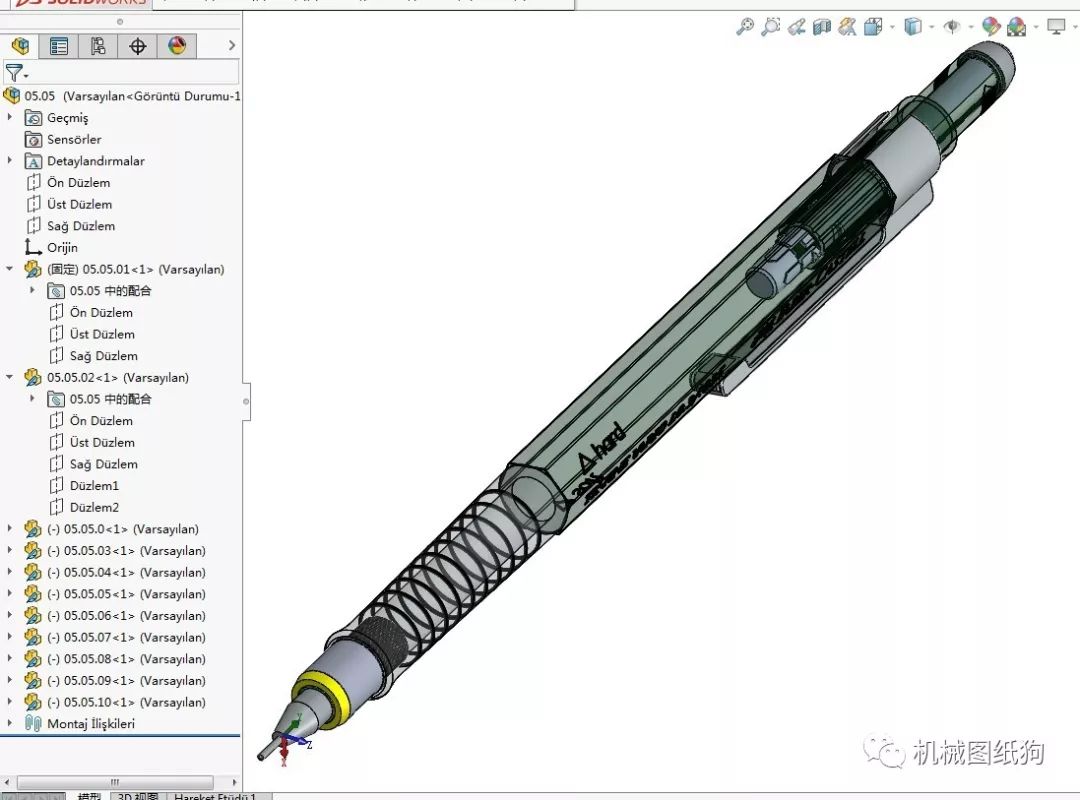
Task: Click the Zoom to Fit icon
Action: [745, 27]
